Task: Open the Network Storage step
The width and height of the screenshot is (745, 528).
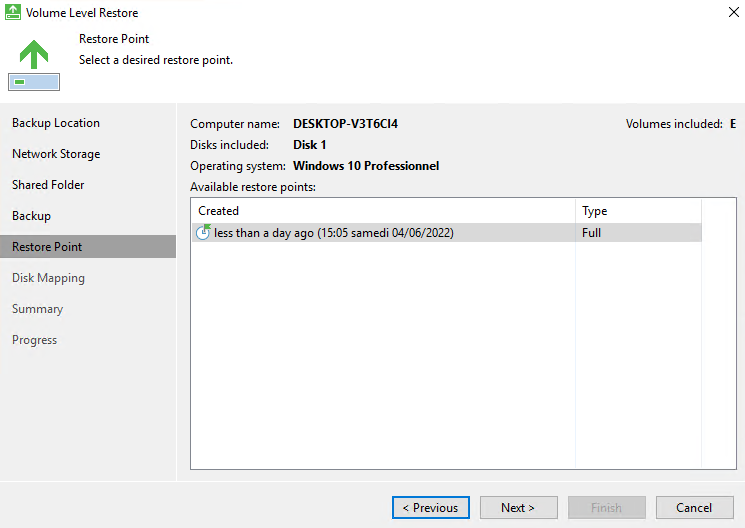Action: [x=56, y=154]
